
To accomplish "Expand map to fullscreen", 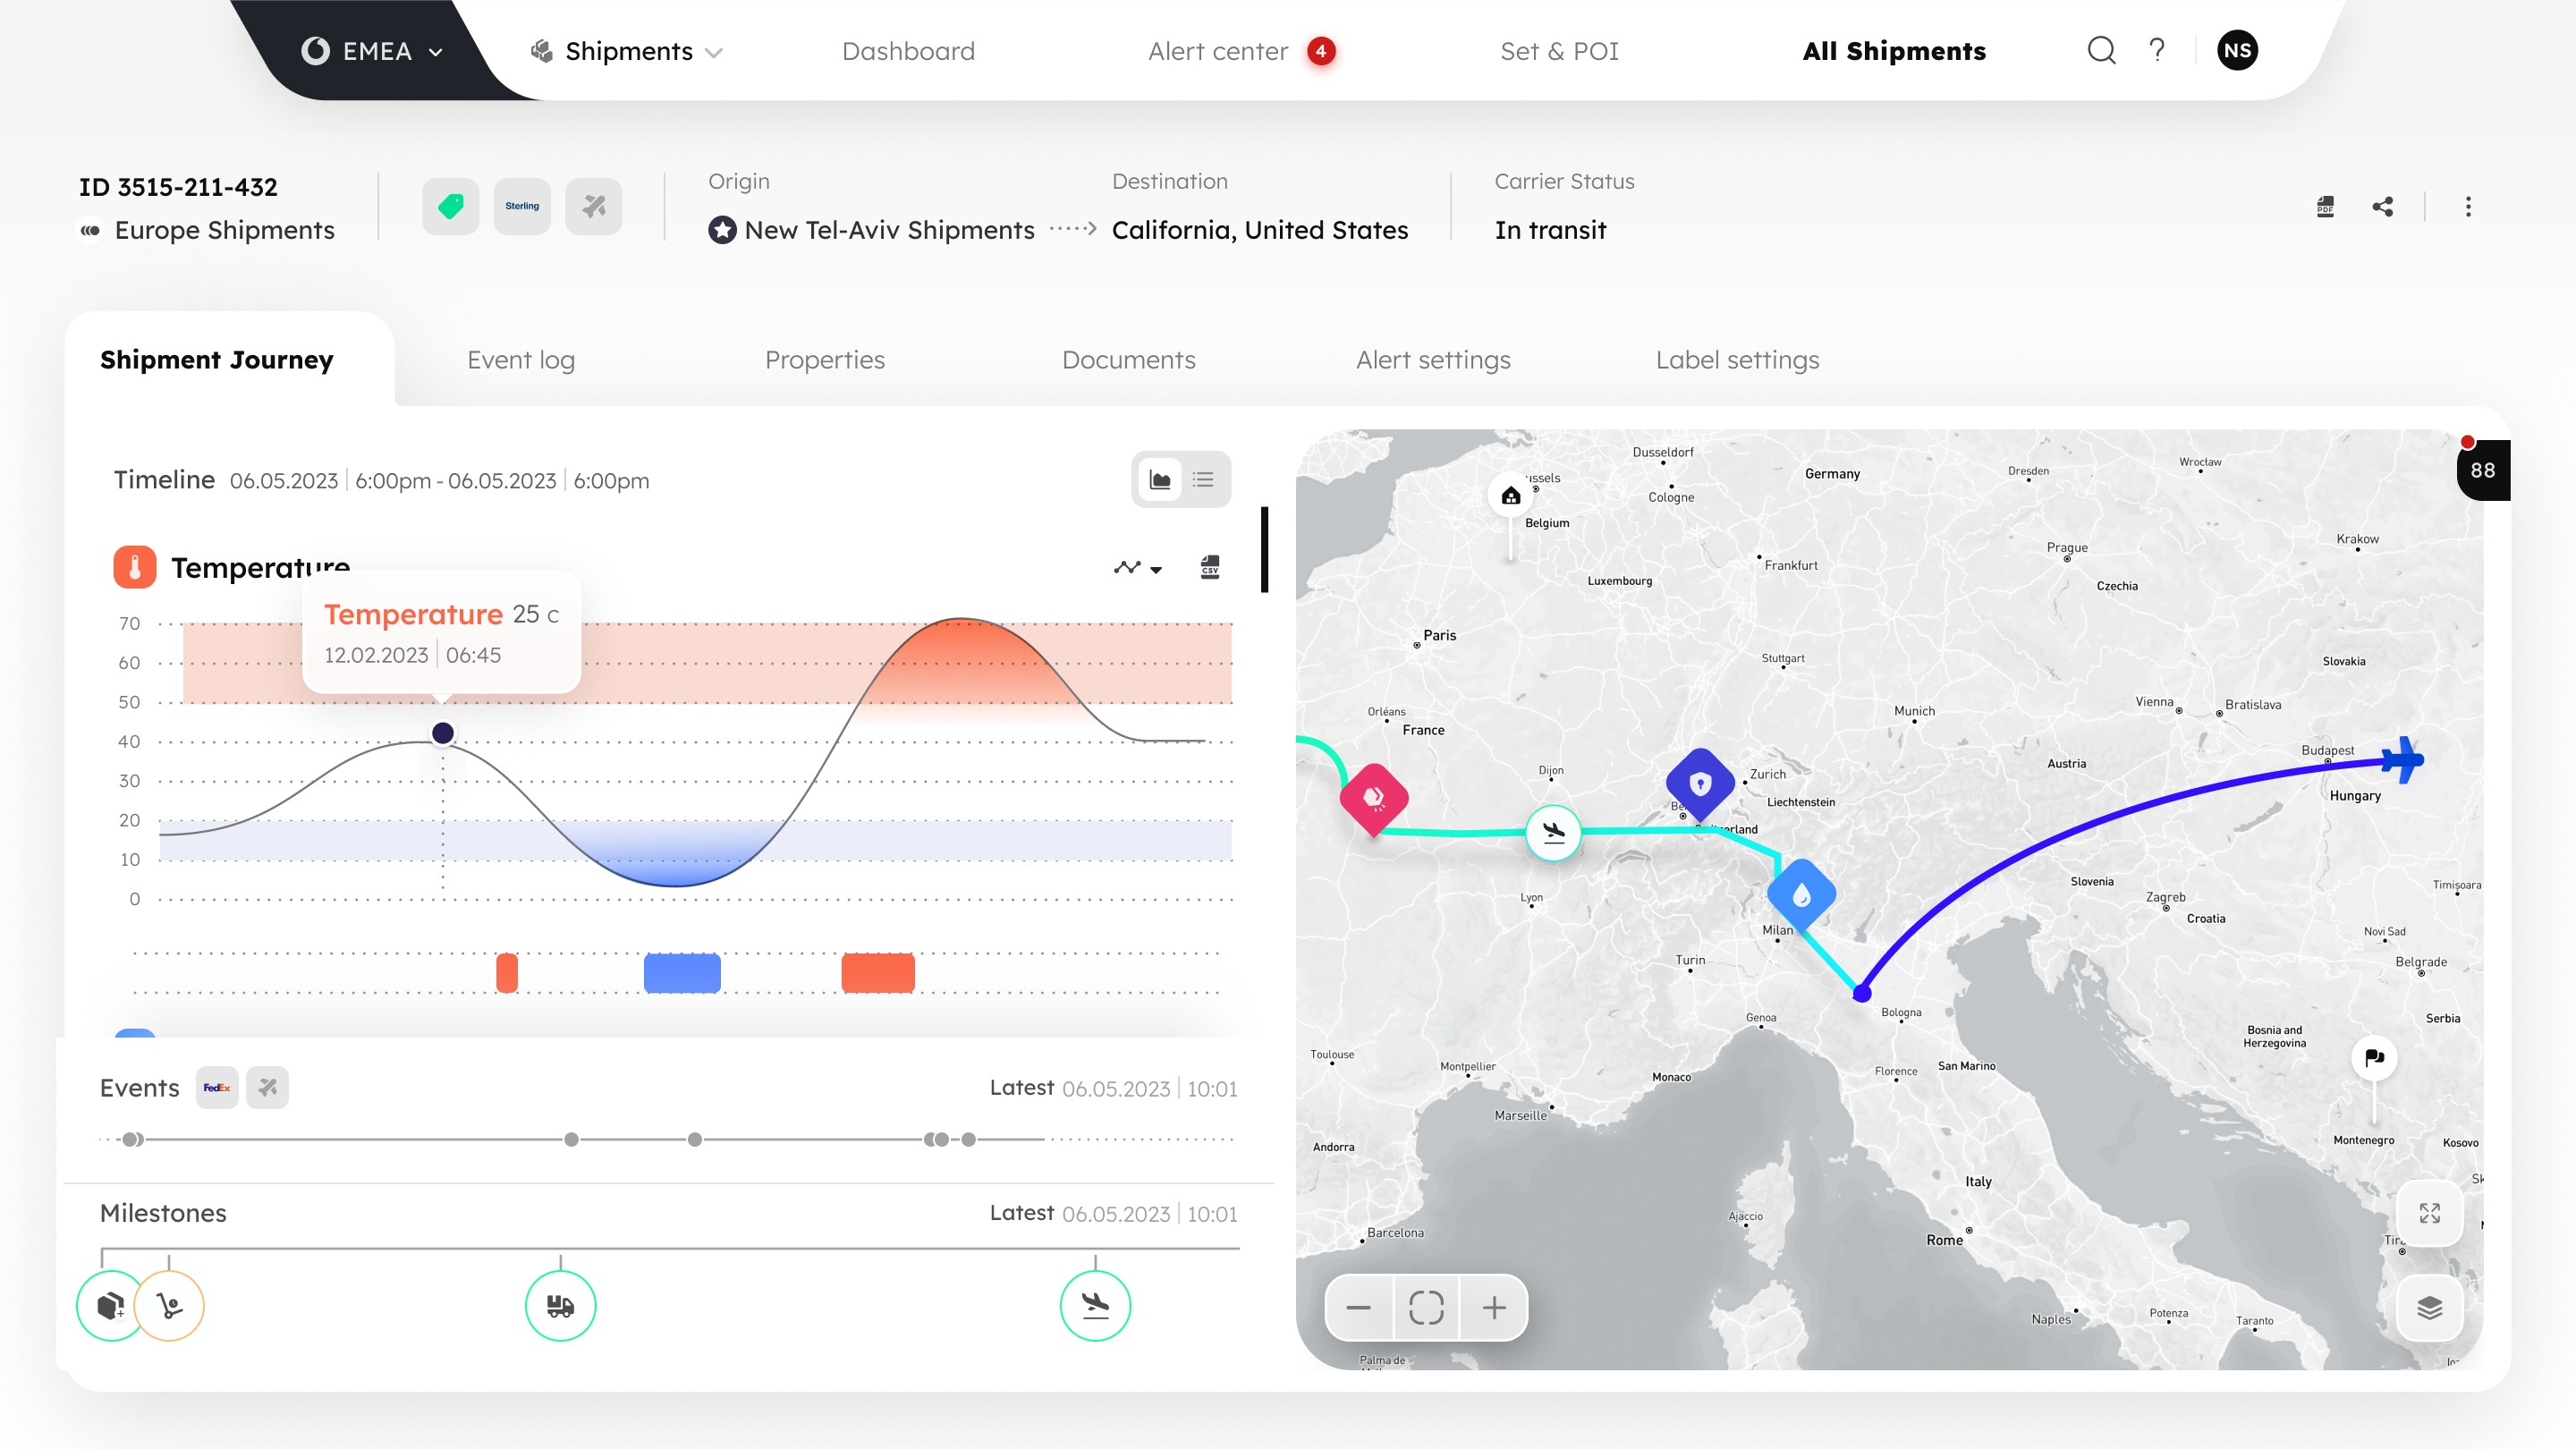I will 2429,1213.
